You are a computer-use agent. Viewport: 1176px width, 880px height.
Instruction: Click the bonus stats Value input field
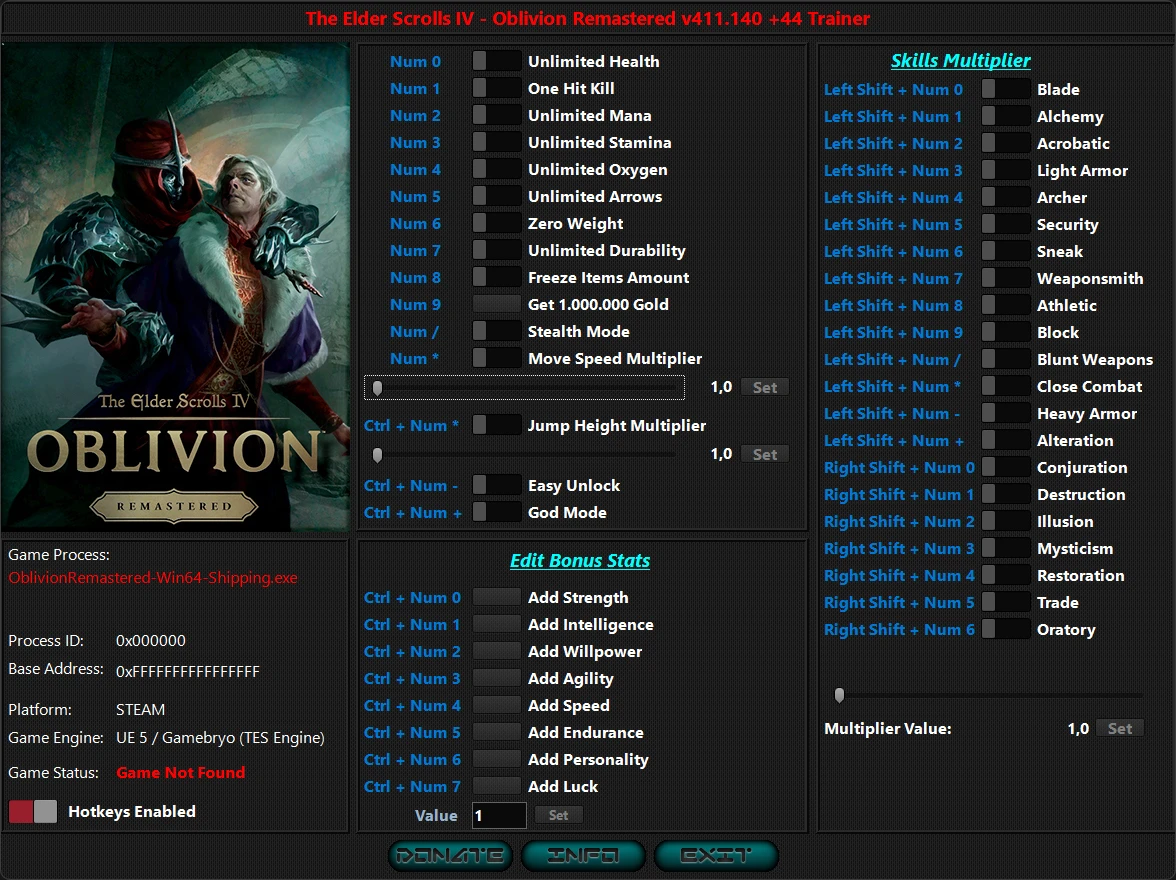coord(498,815)
